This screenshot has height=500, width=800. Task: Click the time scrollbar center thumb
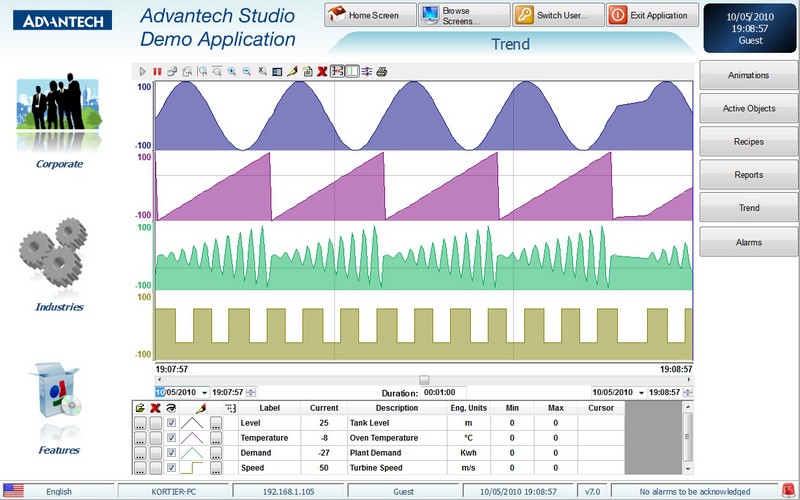tap(424, 380)
